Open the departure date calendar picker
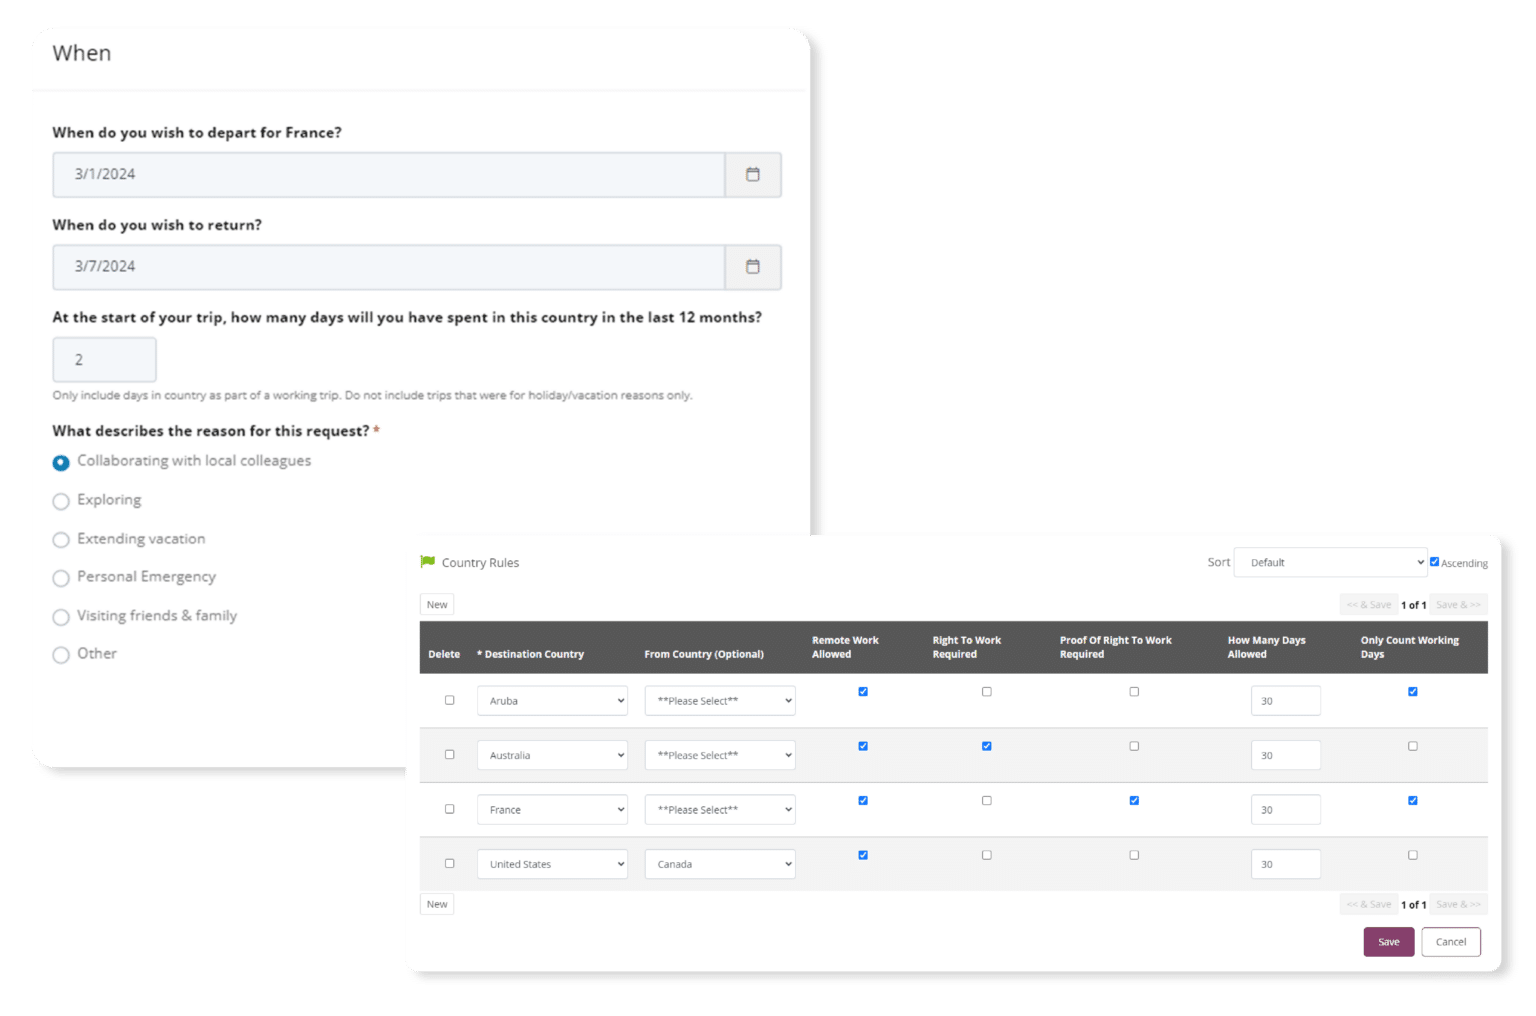The width and height of the screenshot is (1536, 1016). point(752,174)
